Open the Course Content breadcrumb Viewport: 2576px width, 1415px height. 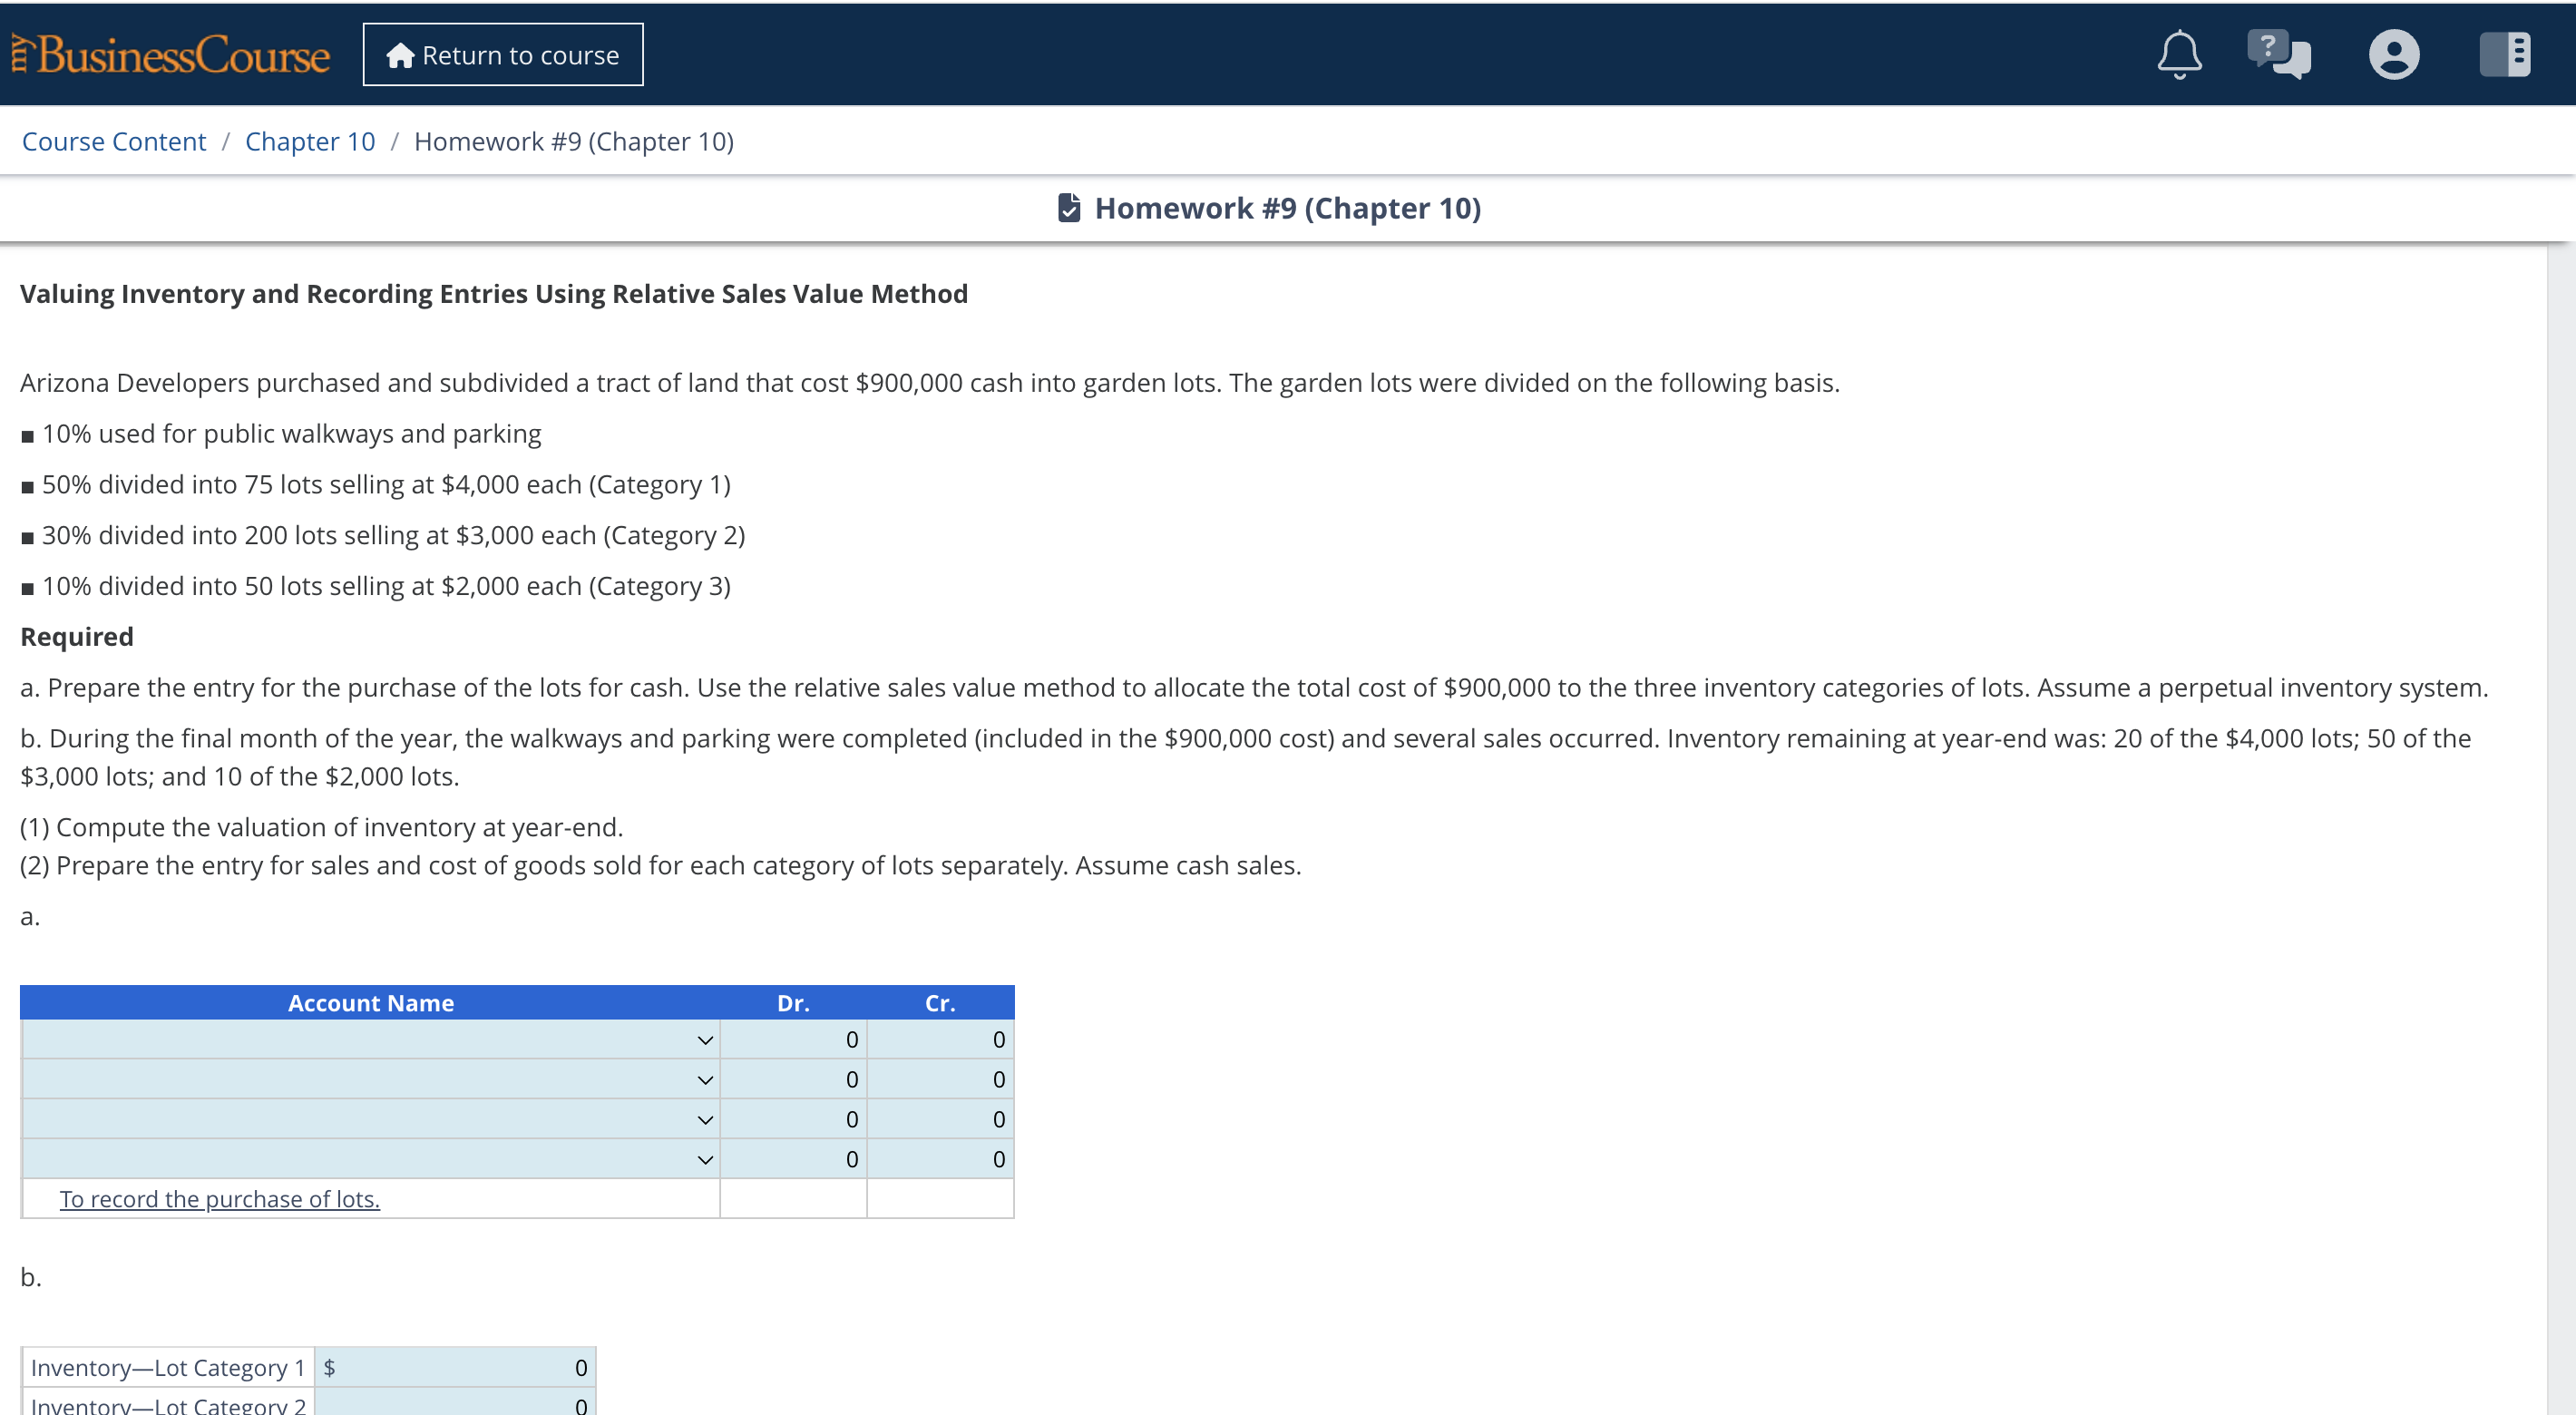[113, 141]
